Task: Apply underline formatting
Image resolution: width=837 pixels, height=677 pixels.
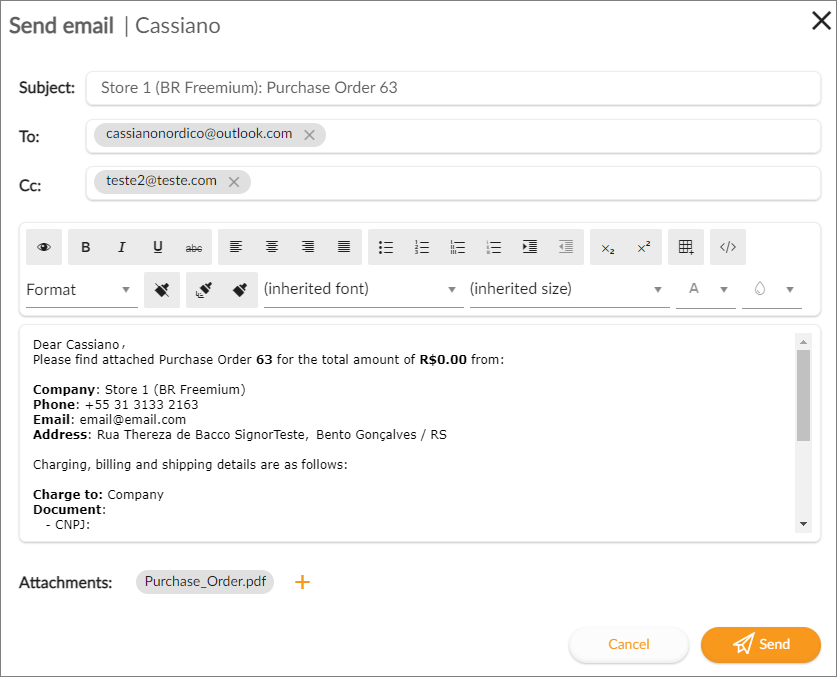Action: tap(157, 247)
